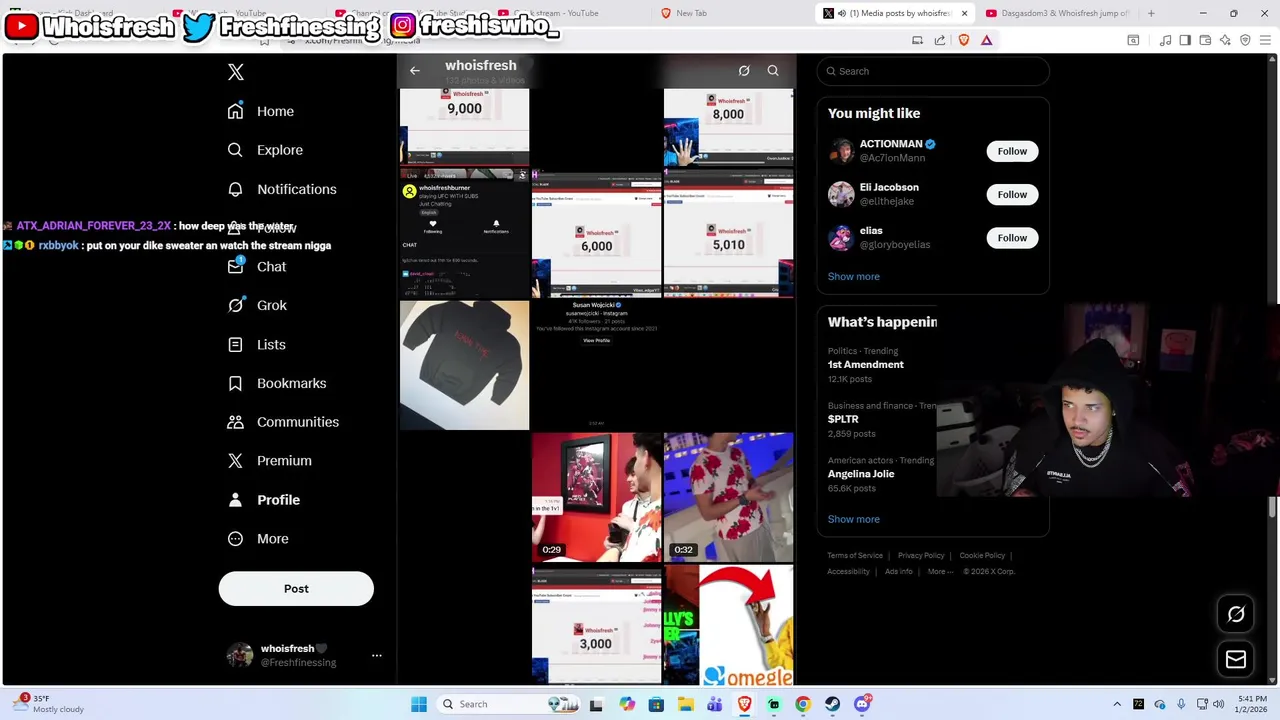Open the 3,000 subscriber count thumbnail

click(597, 625)
